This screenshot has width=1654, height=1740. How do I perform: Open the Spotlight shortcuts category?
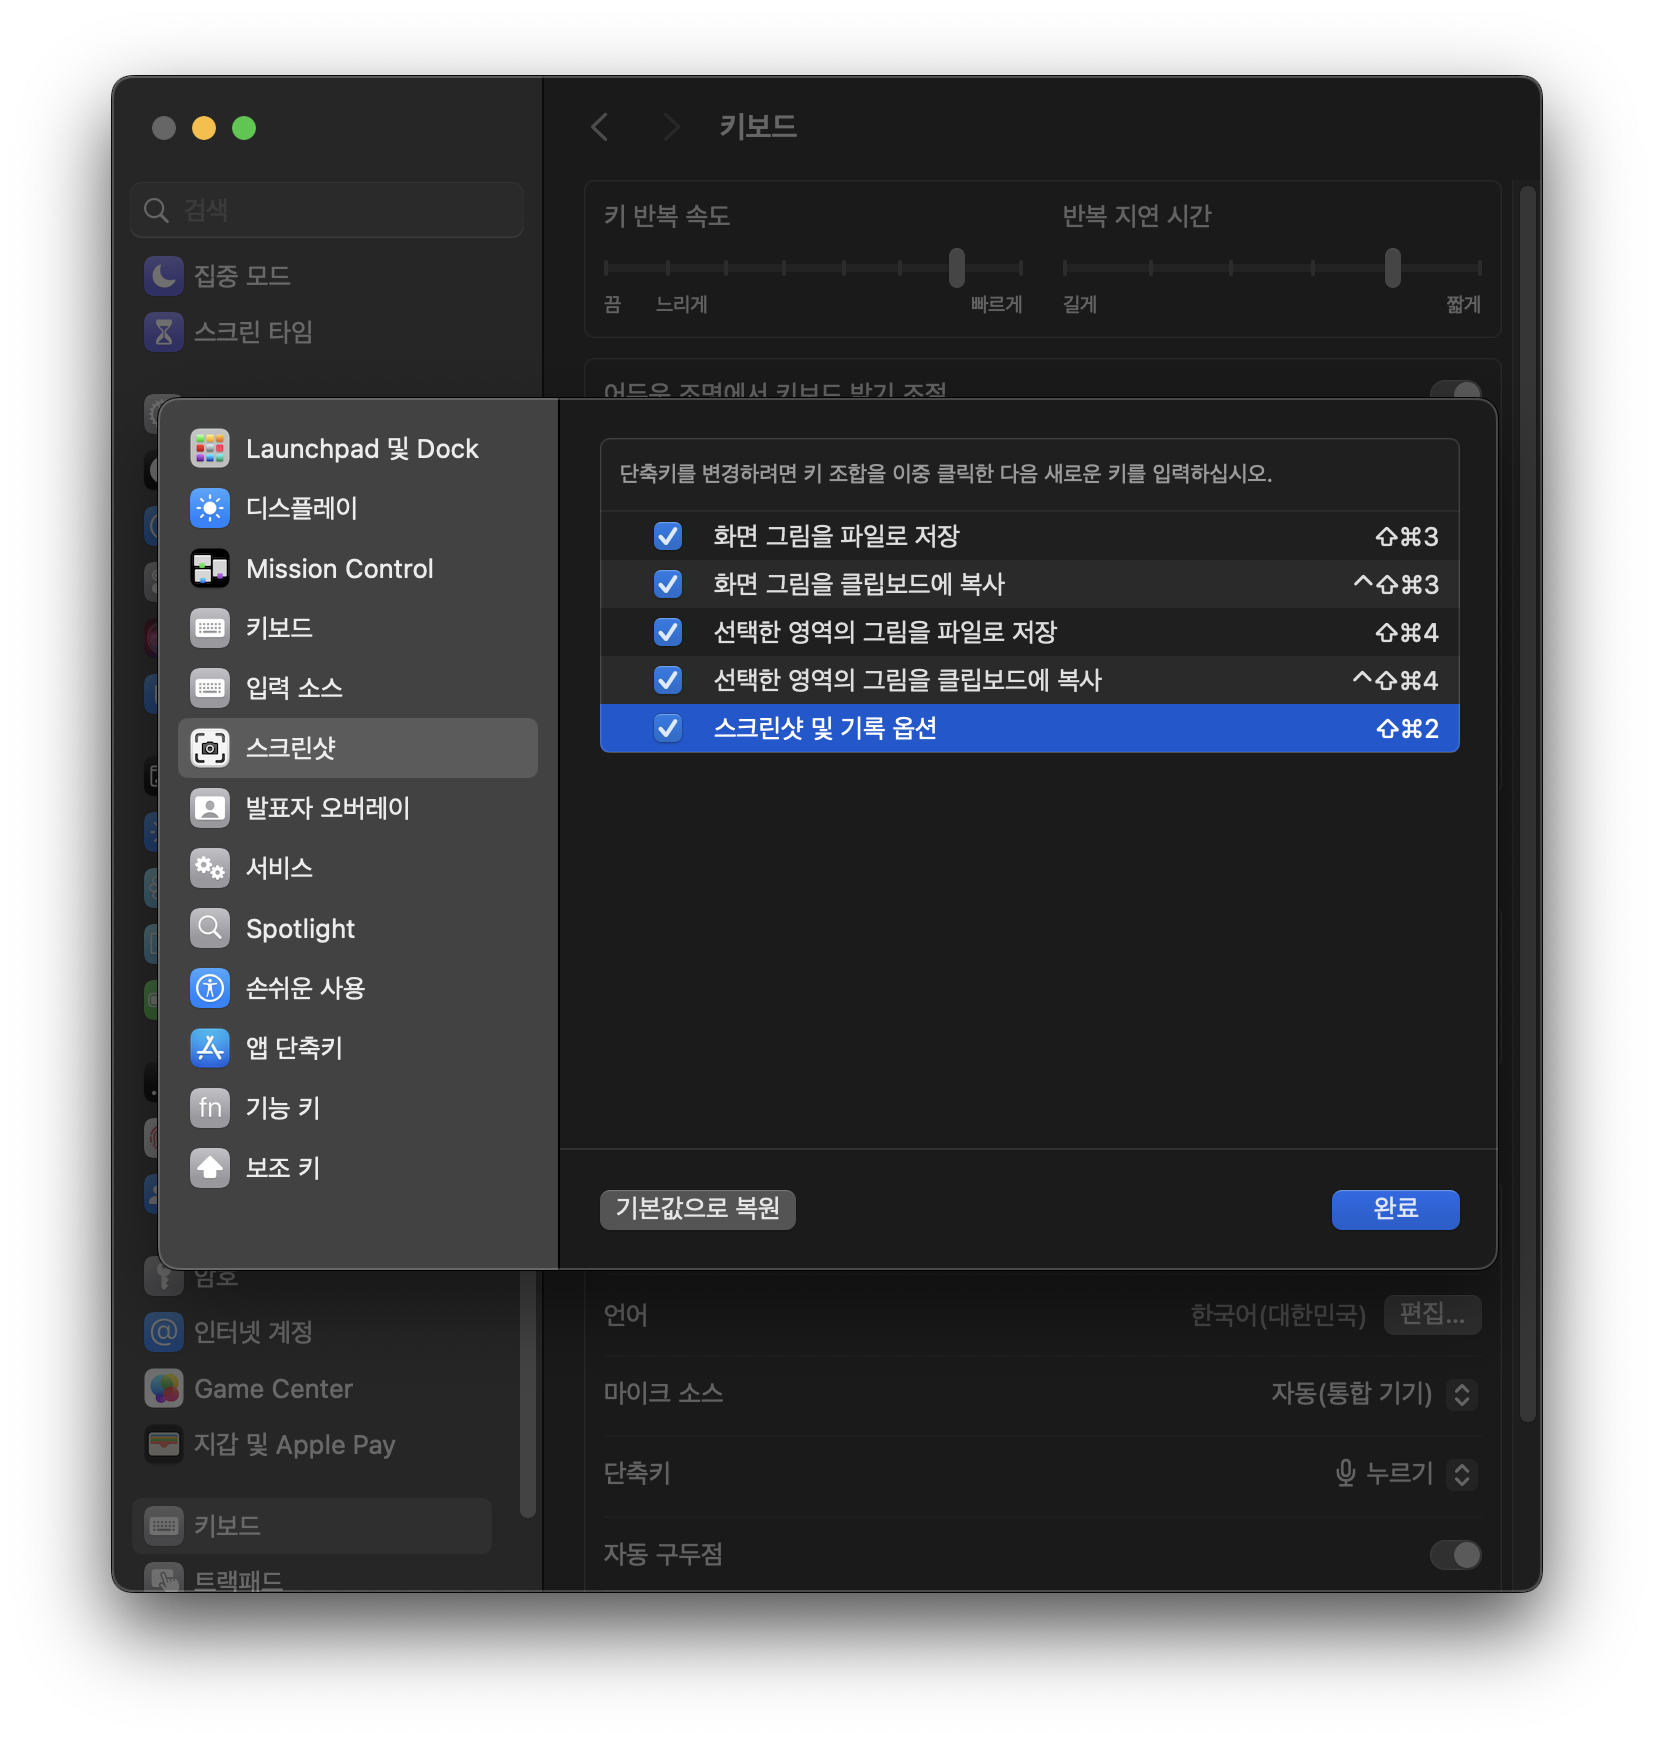(300, 928)
